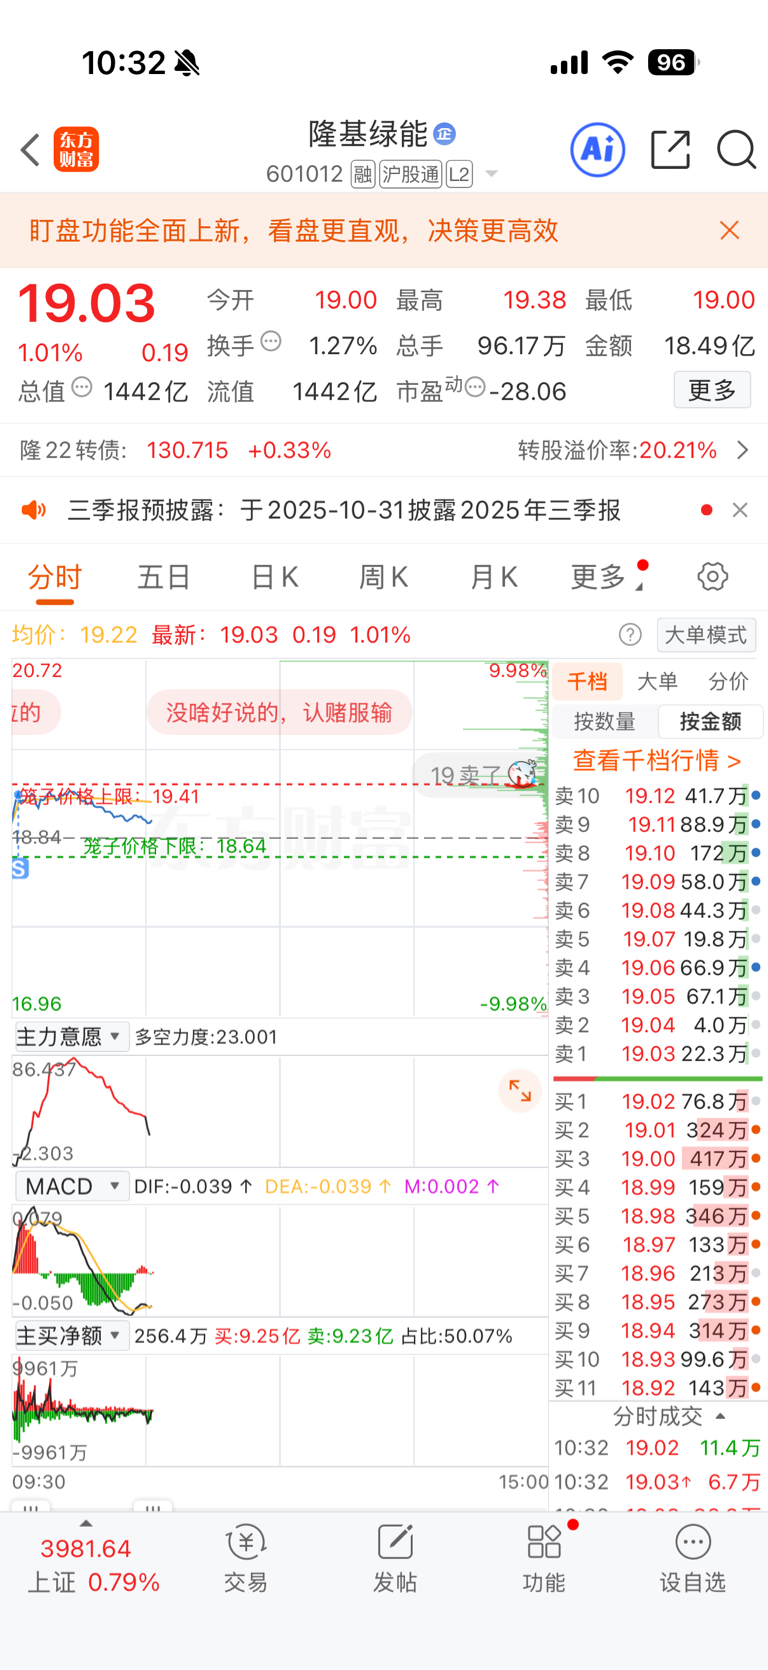Switch to the 五日 tab
The image size is (768, 1670).
pyautogui.click(x=164, y=577)
